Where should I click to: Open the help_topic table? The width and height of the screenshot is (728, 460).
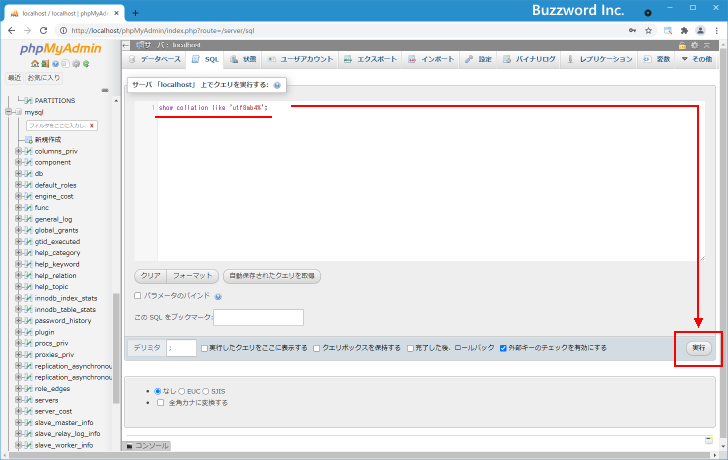[51, 287]
